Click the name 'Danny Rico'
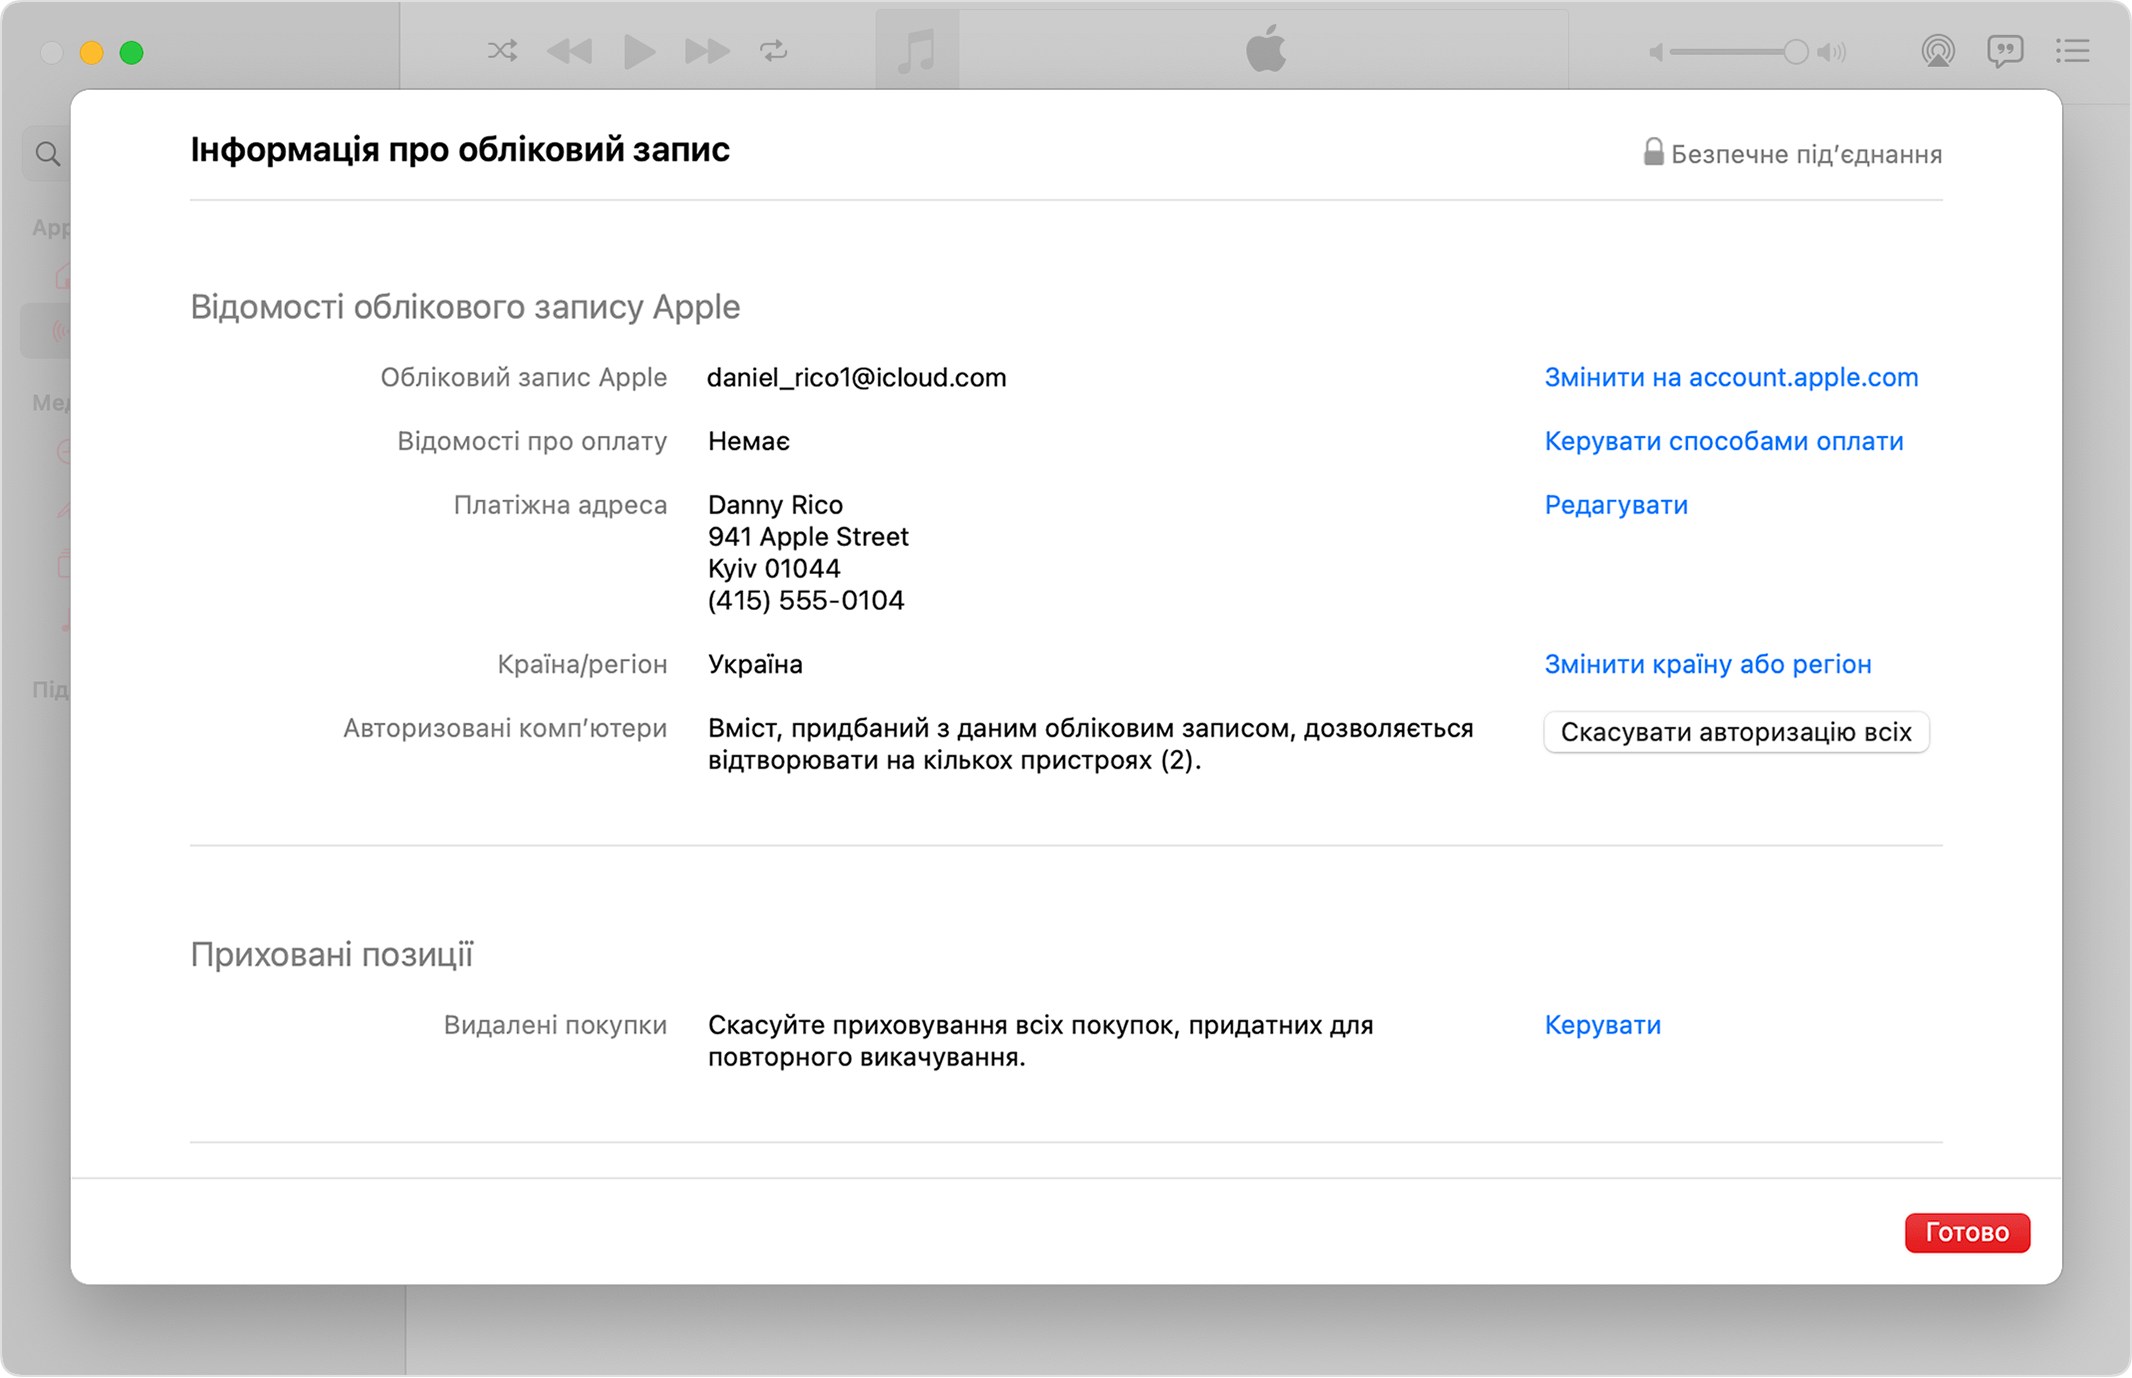 [775, 505]
